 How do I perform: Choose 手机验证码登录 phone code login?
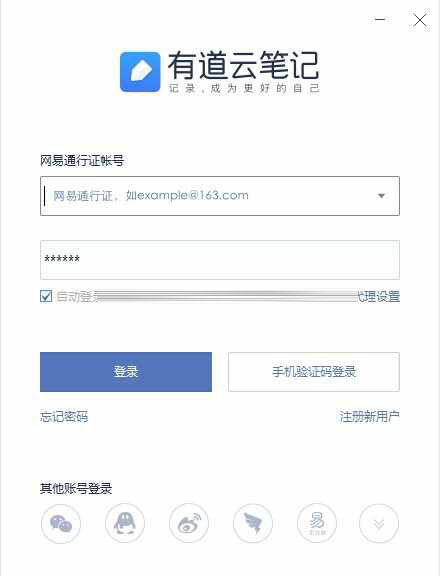(x=314, y=372)
